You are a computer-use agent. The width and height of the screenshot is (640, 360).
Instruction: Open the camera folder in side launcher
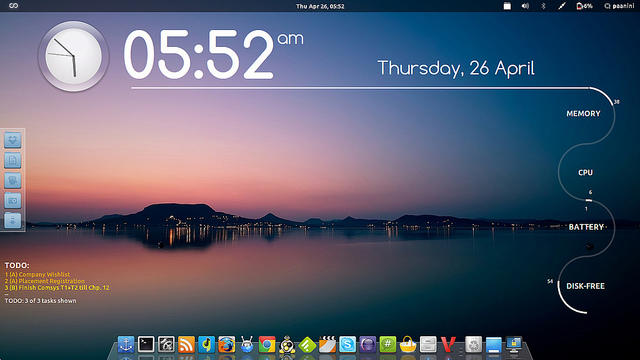click(x=13, y=200)
